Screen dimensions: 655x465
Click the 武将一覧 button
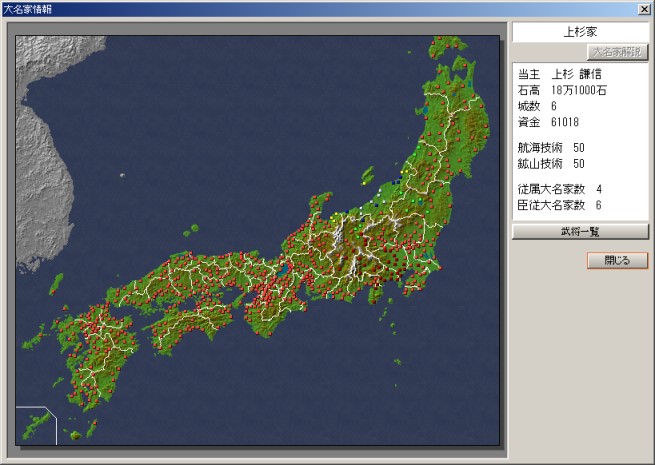point(580,232)
